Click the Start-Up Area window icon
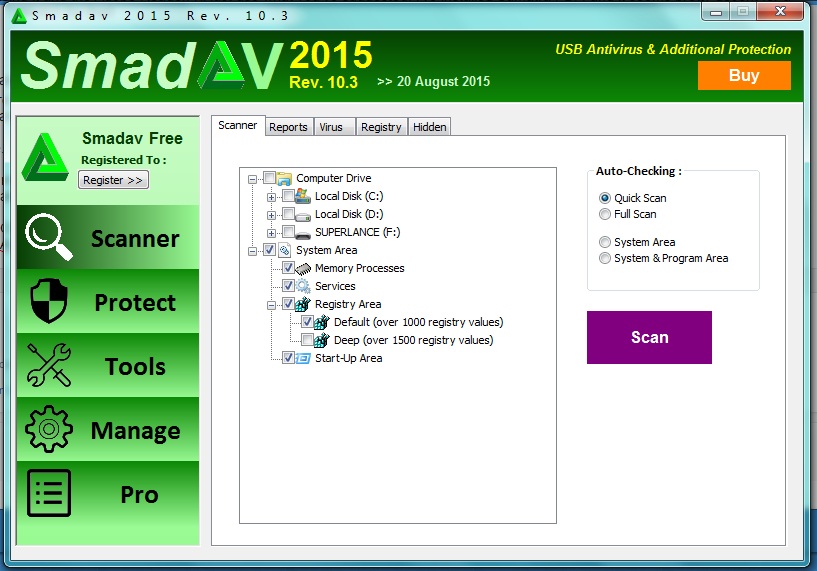Viewport: 817px width, 571px height. click(x=303, y=358)
